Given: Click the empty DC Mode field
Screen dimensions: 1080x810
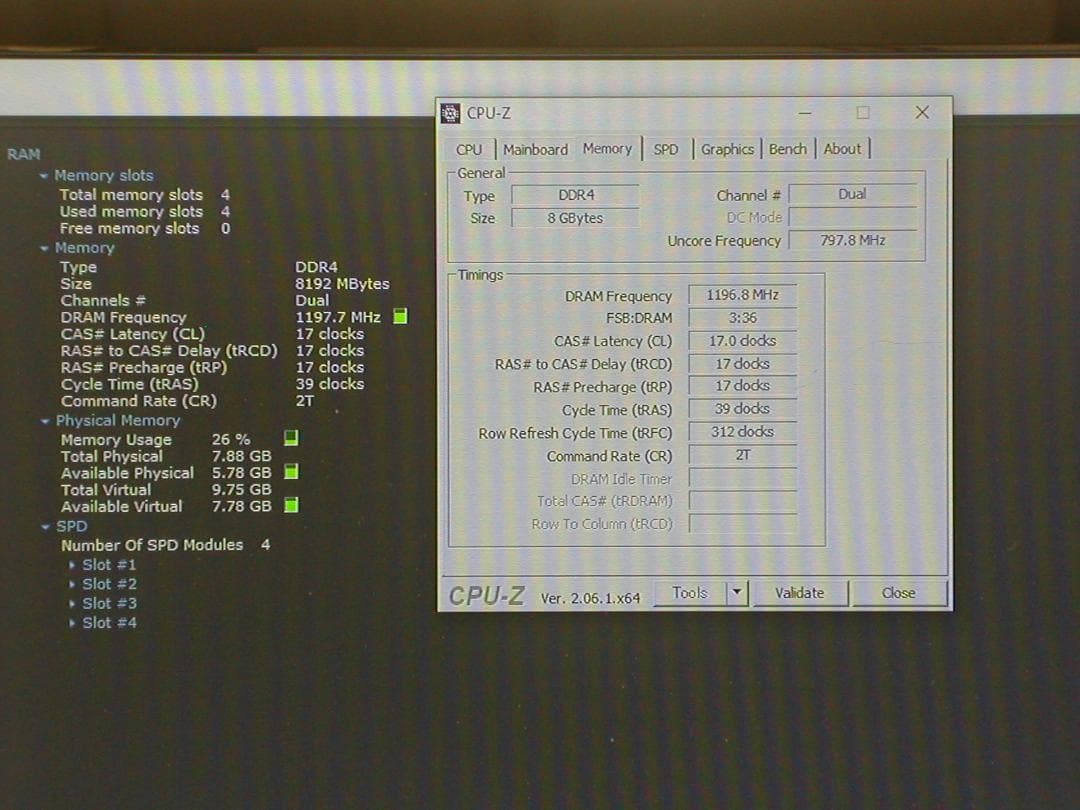Looking at the screenshot, I should 853,218.
